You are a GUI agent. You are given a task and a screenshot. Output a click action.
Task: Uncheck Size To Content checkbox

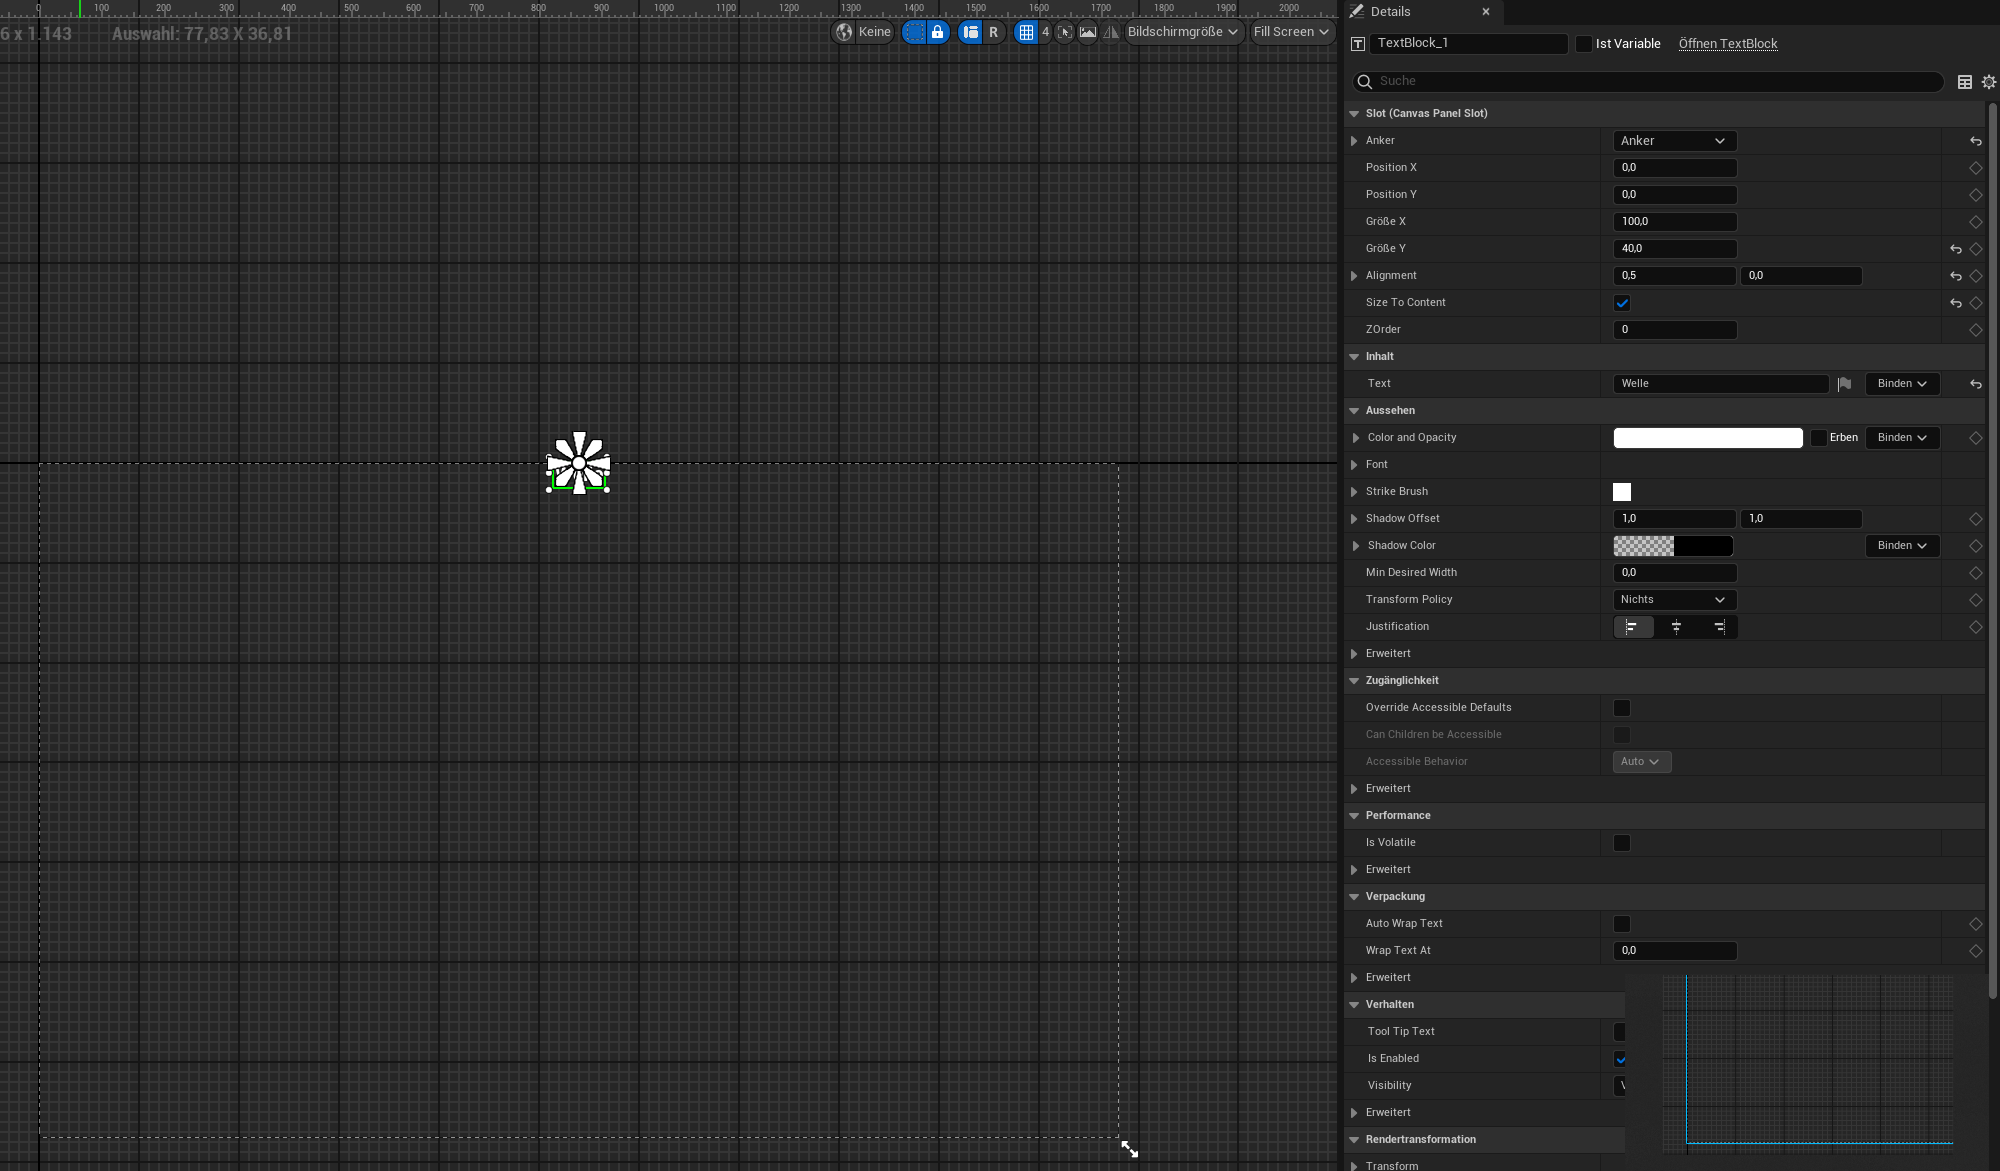click(1622, 303)
